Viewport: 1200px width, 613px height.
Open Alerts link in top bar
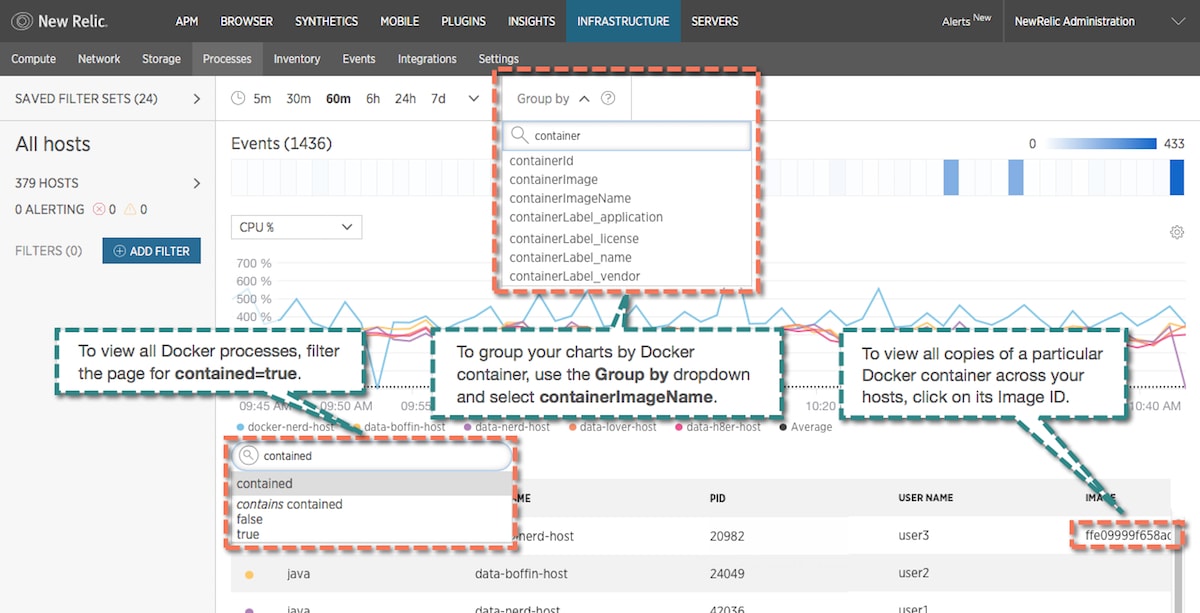point(966,21)
